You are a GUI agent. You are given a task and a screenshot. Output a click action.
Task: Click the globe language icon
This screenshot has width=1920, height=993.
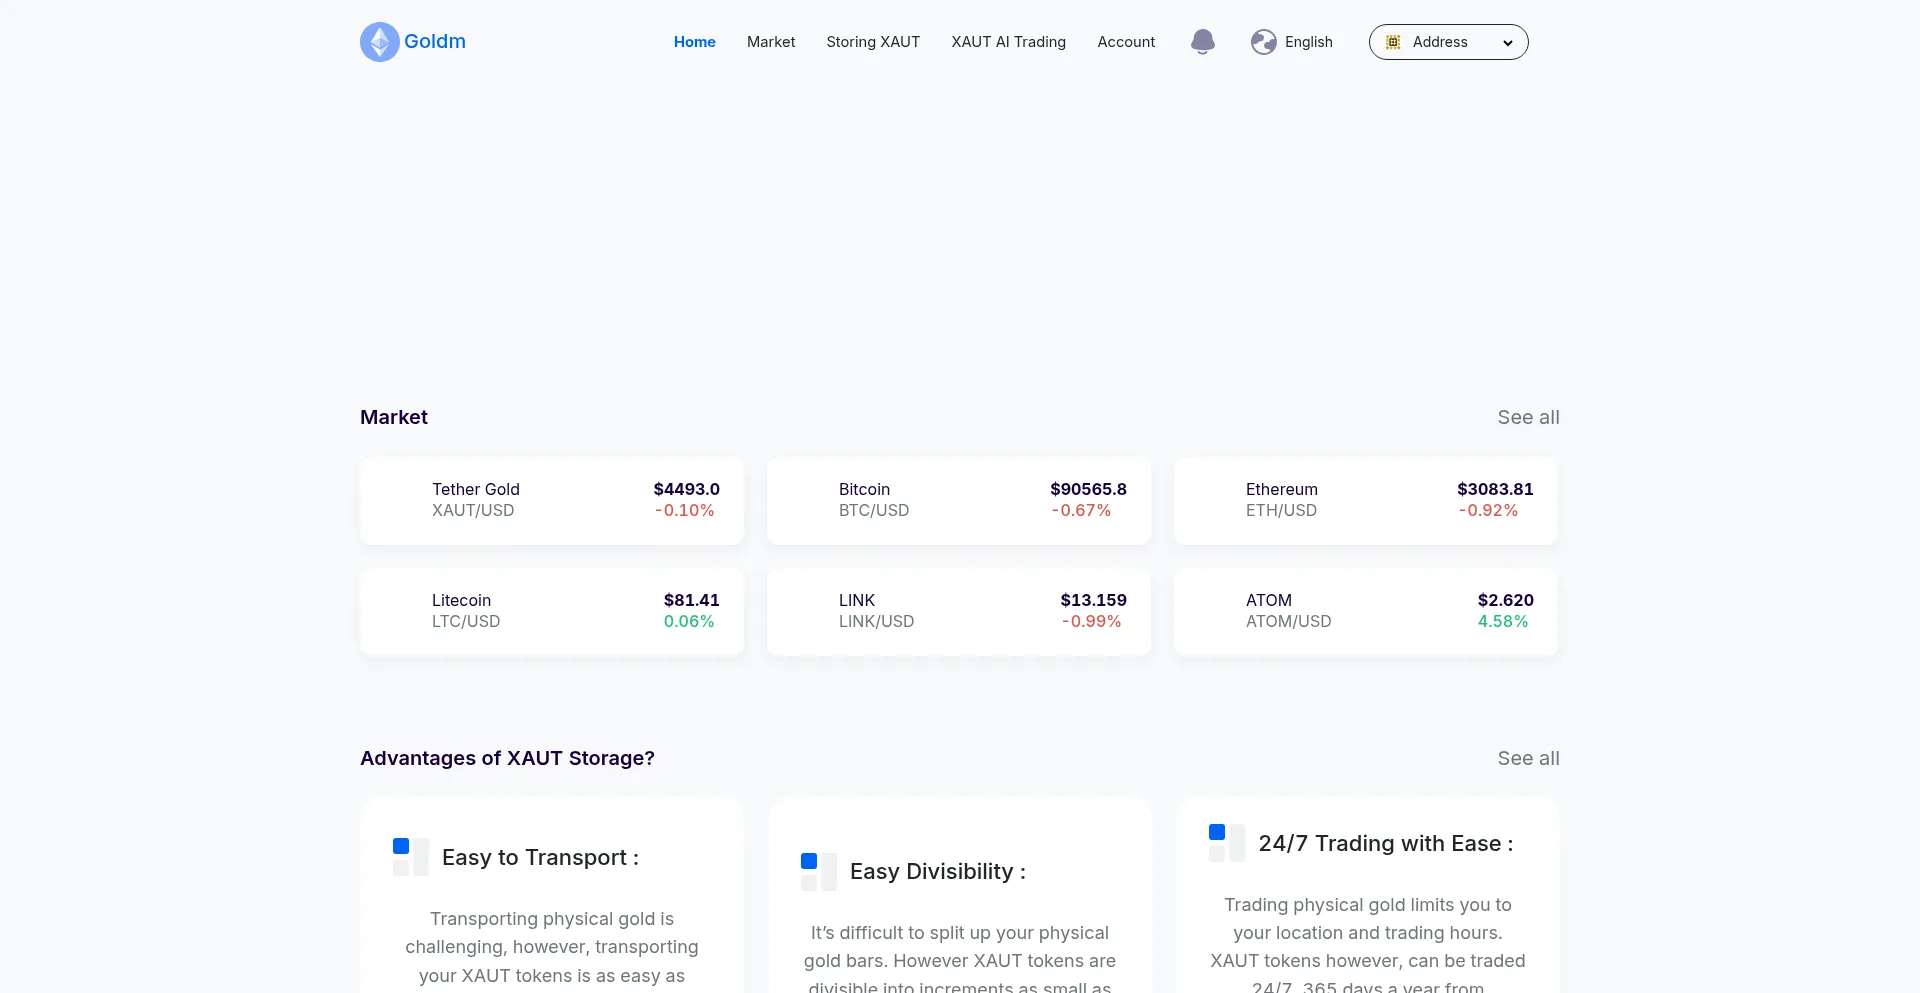point(1264,42)
